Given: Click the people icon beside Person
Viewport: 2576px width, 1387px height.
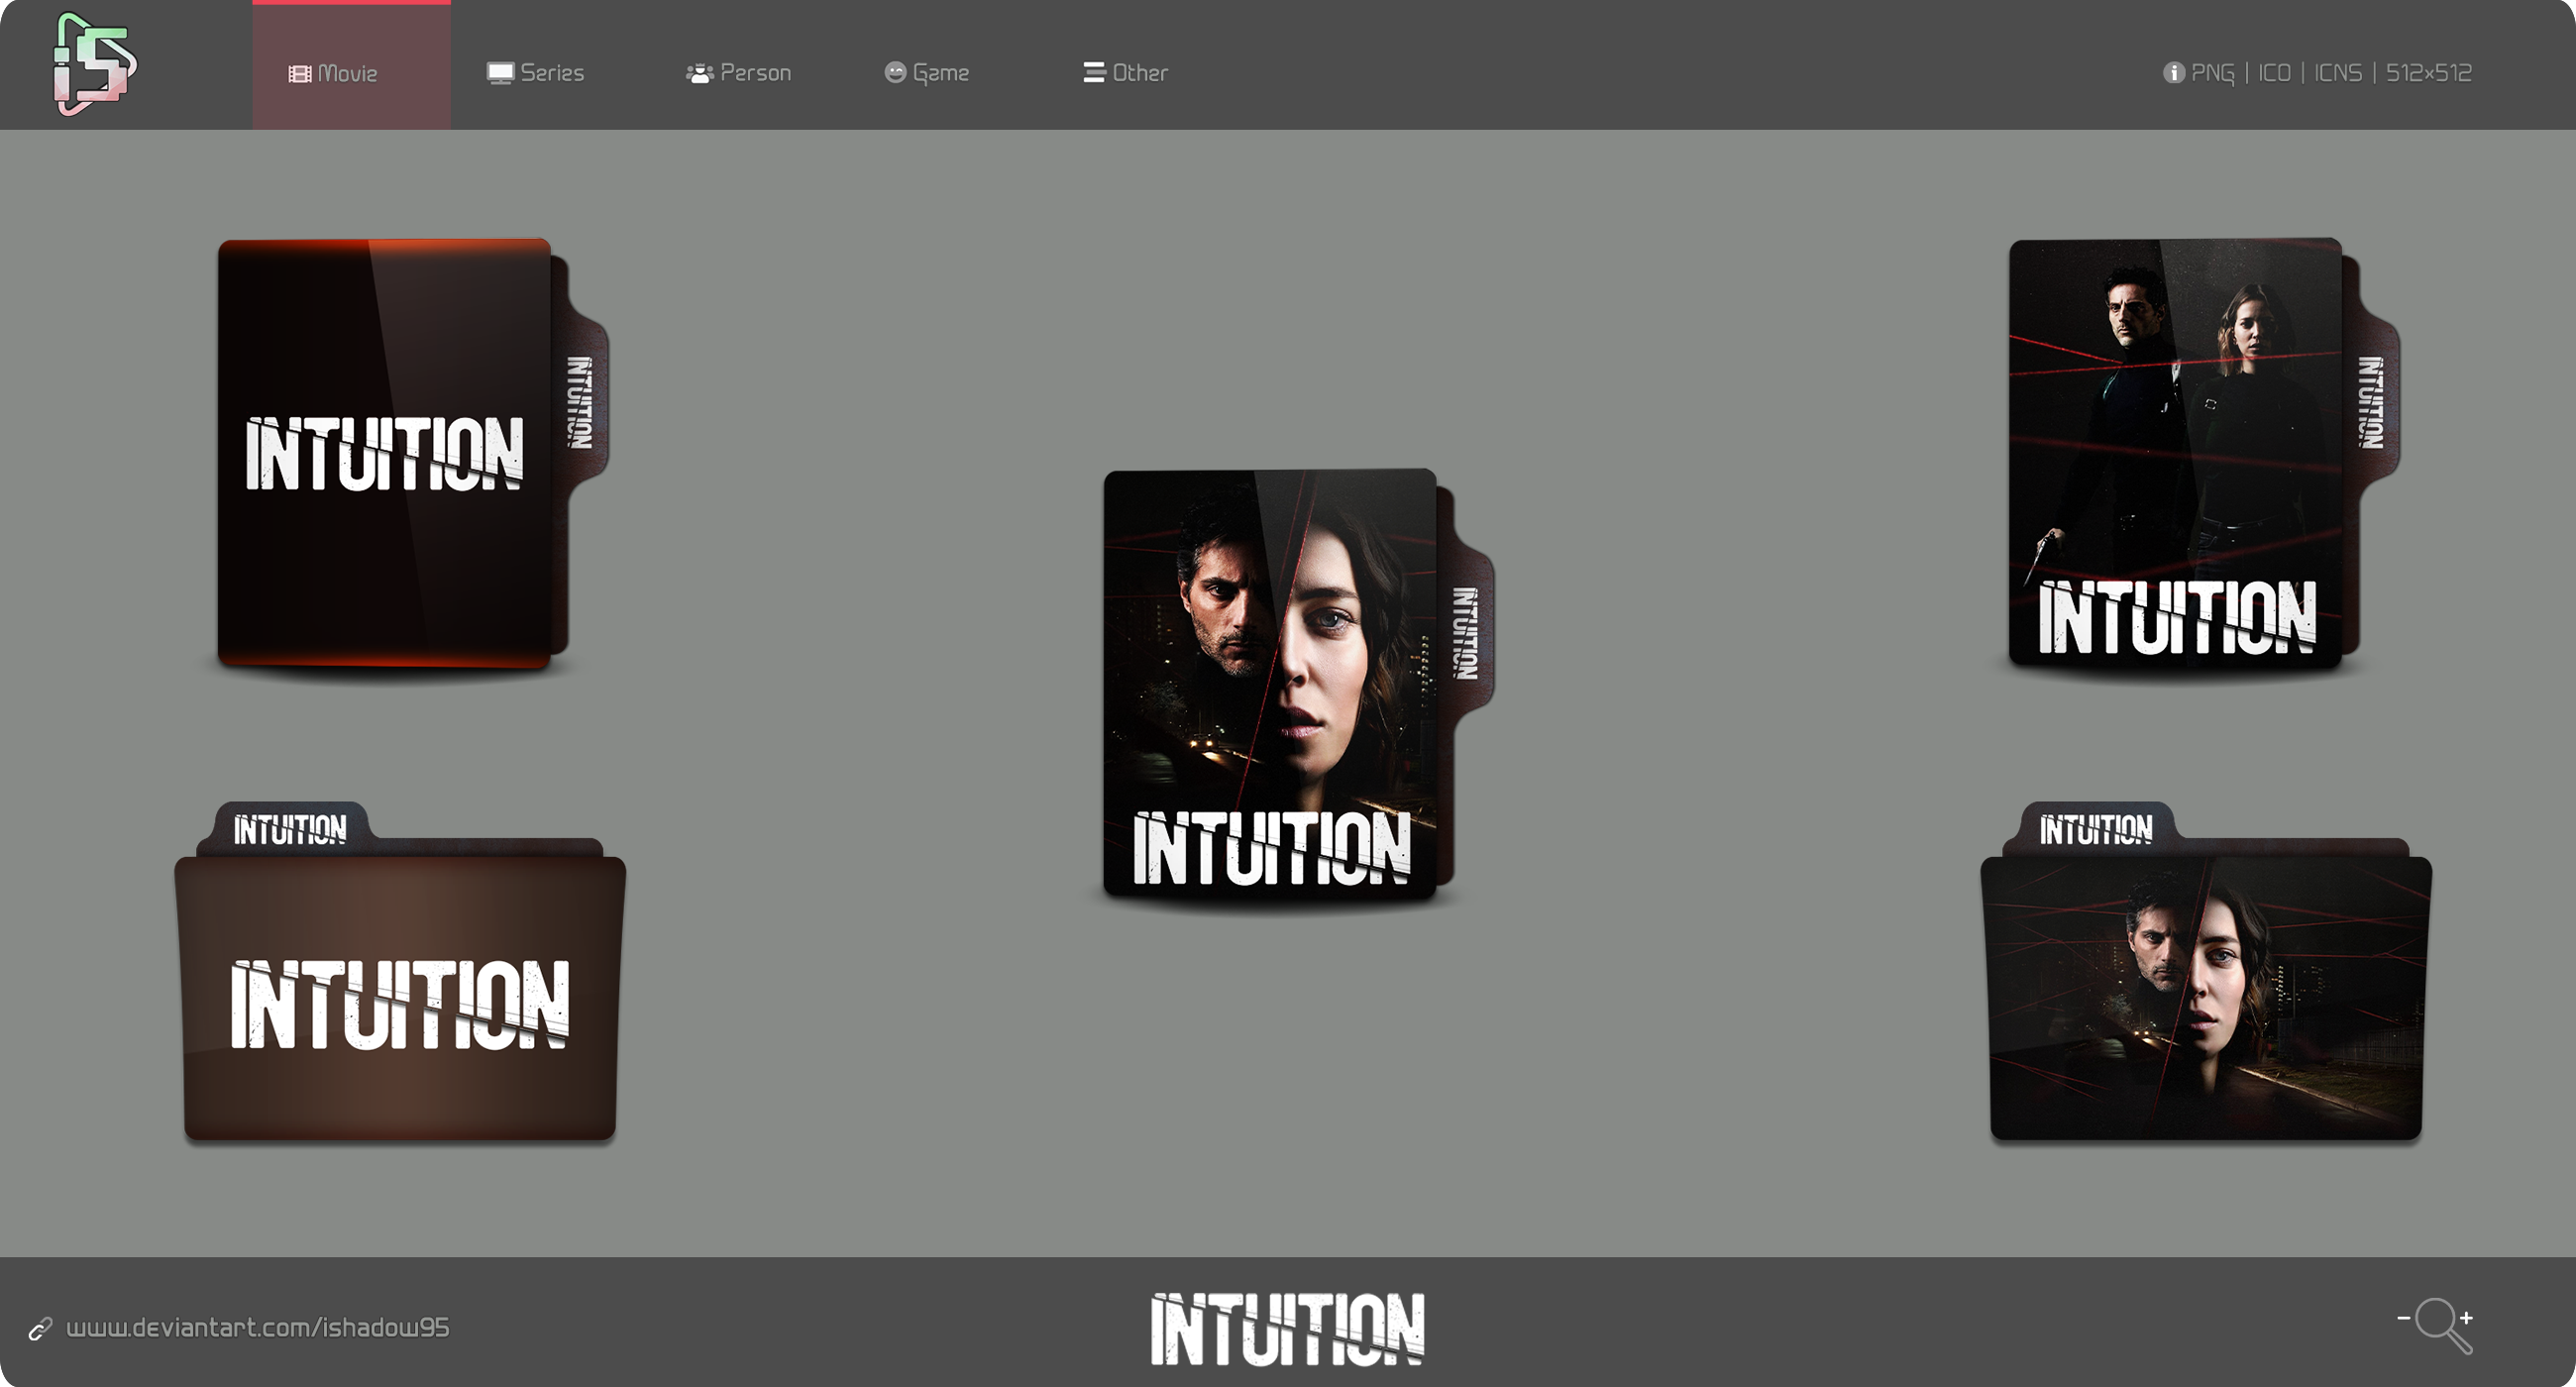Looking at the screenshot, I should (700, 73).
